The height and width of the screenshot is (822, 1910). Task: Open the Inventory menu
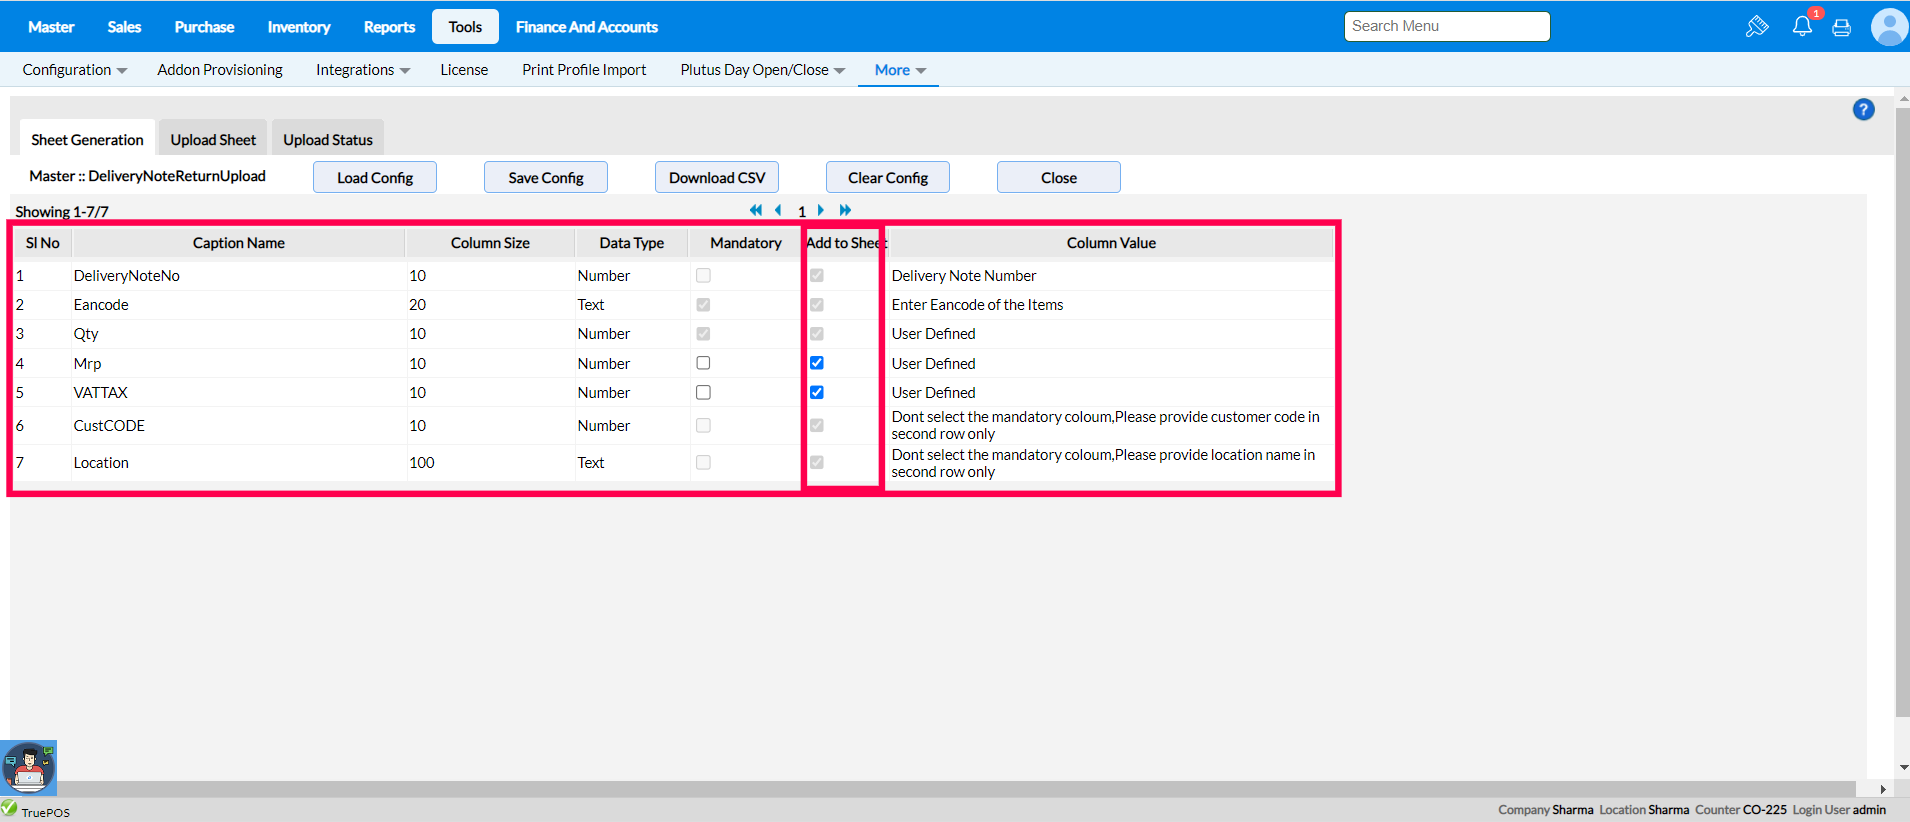[298, 27]
